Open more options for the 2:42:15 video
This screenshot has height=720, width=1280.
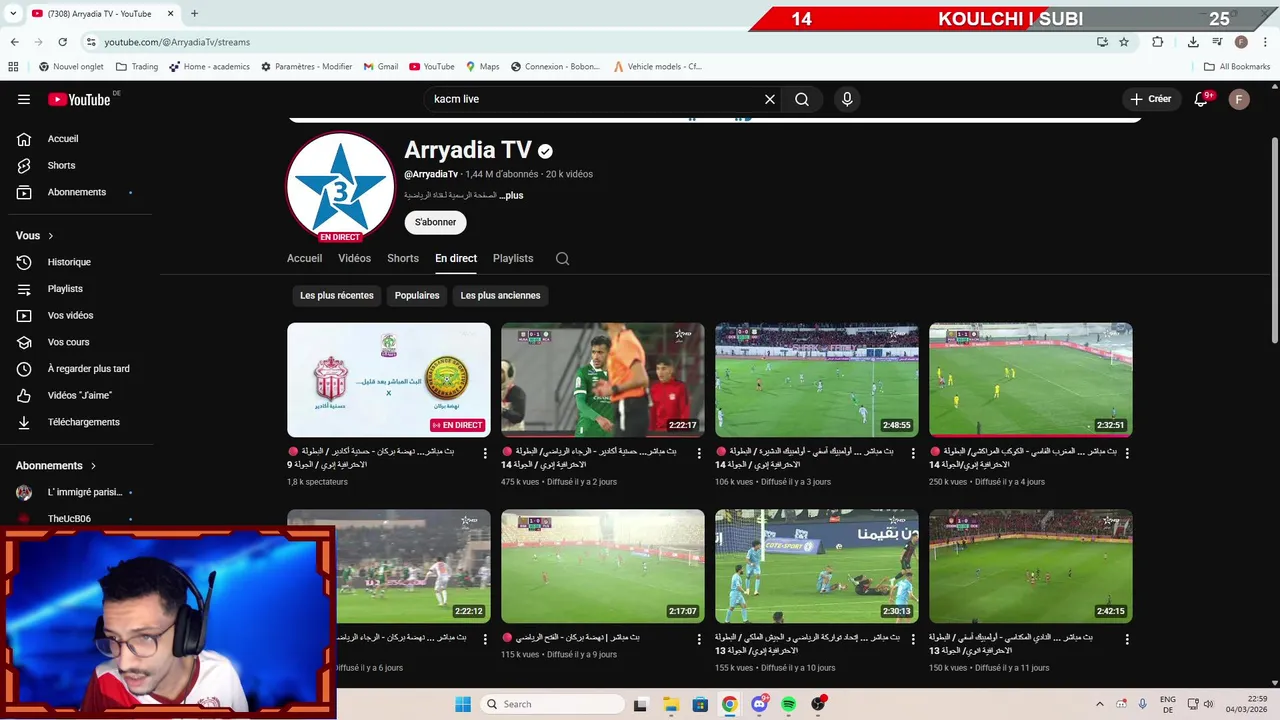[1127, 639]
